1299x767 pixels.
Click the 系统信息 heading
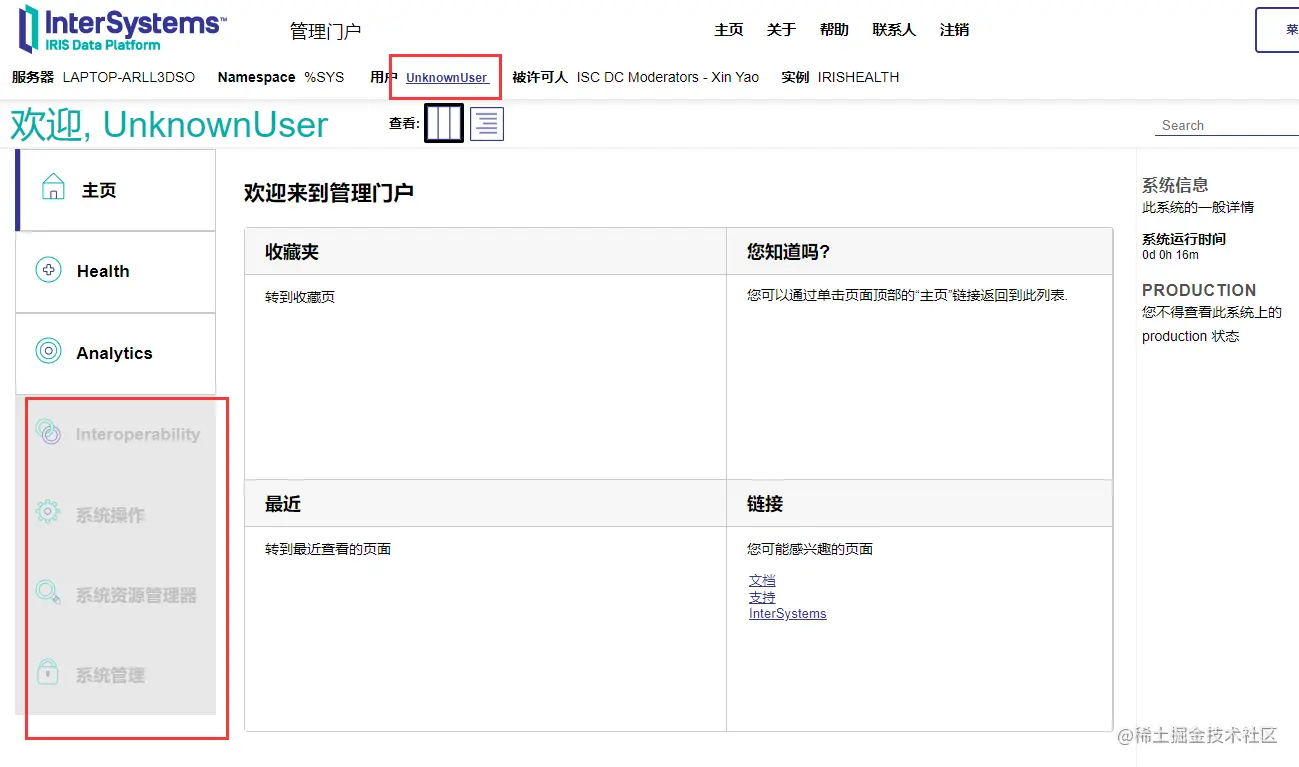coord(1175,185)
